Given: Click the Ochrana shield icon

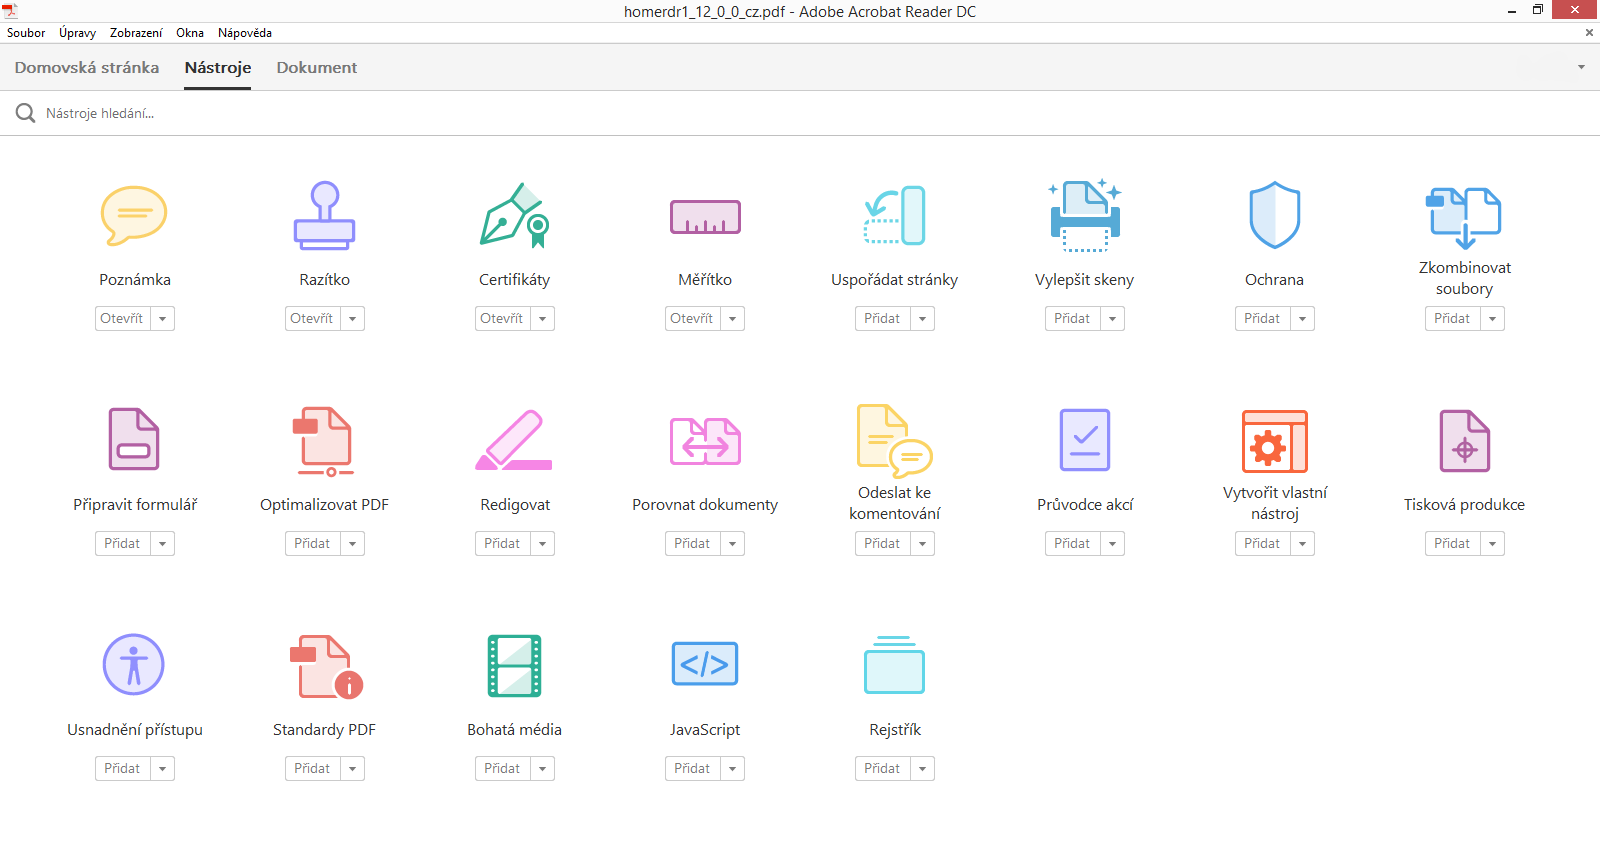Looking at the screenshot, I should point(1274,215).
